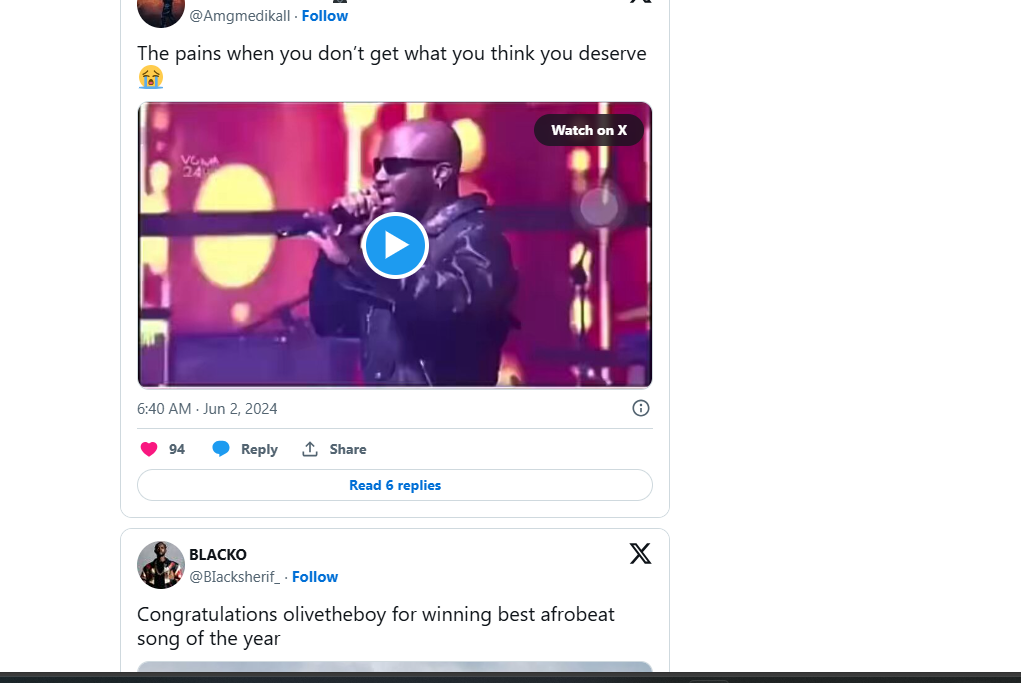Viewport: 1021px width, 683px height.
Task: Like the tweet with the heart icon
Action: click(149, 449)
